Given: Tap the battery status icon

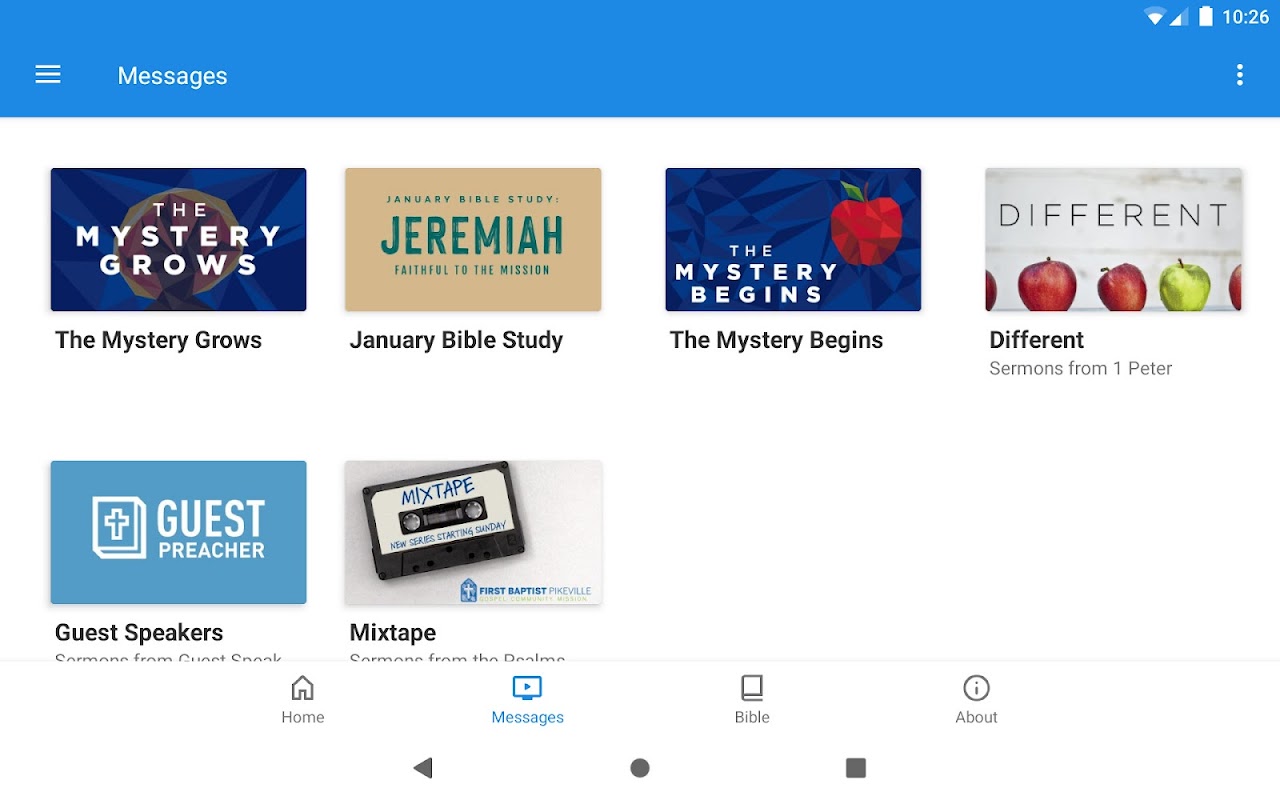Looking at the screenshot, I should tap(1206, 16).
